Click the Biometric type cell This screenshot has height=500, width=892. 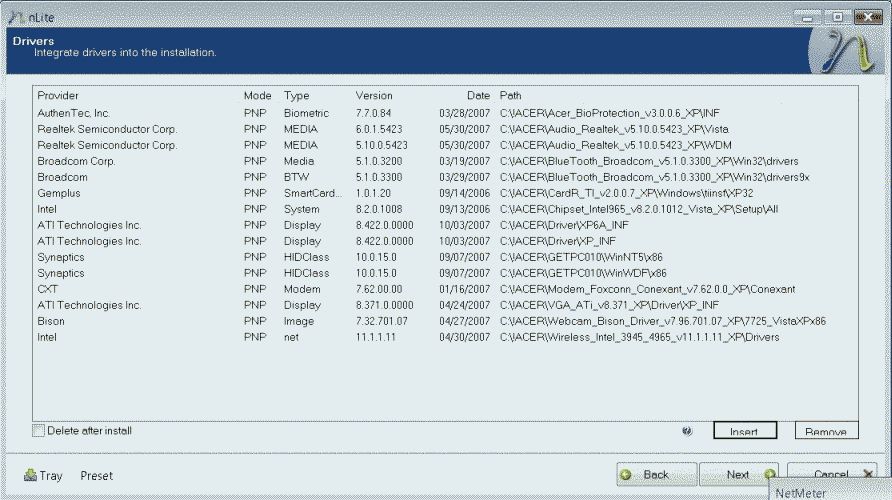click(x=306, y=113)
